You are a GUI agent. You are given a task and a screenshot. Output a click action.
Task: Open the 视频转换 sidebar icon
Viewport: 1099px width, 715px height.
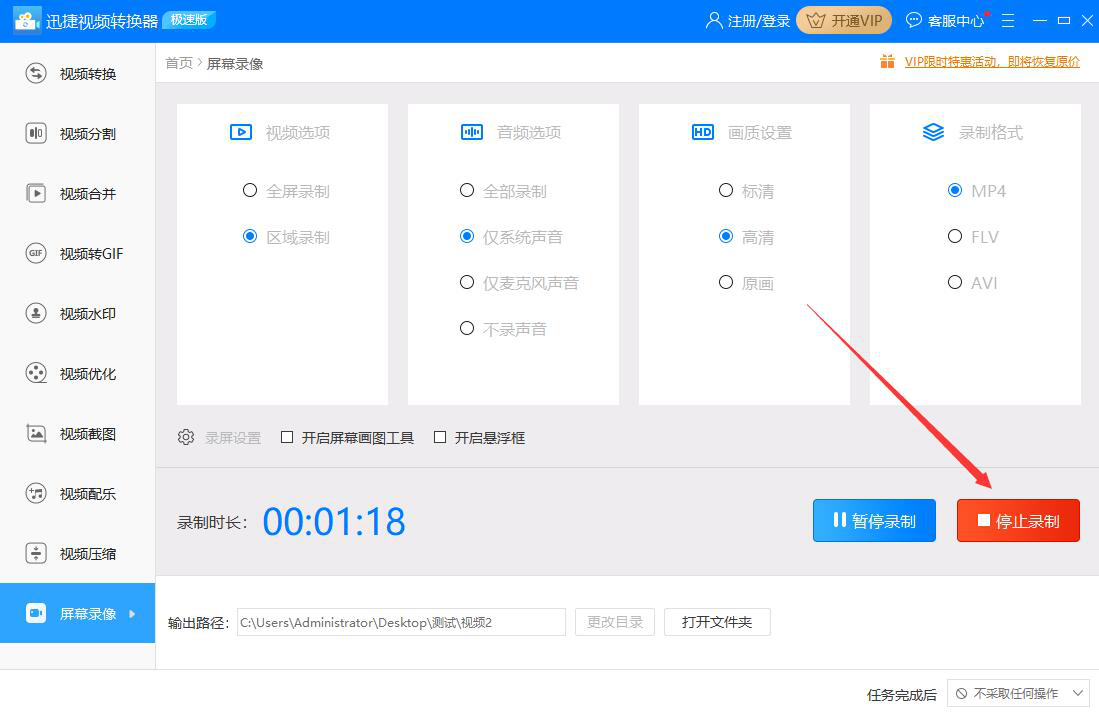(x=36, y=73)
